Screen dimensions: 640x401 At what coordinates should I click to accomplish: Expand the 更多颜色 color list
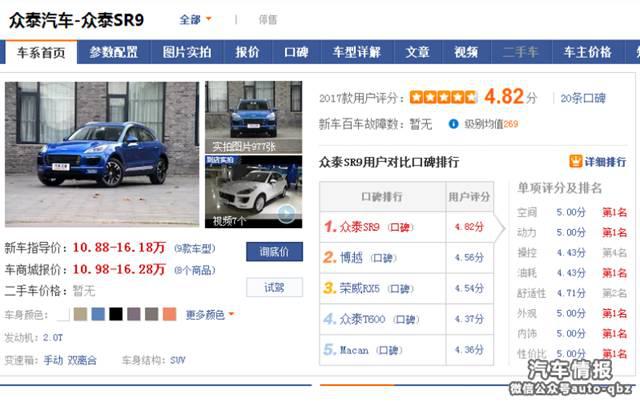(x=210, y=314)
